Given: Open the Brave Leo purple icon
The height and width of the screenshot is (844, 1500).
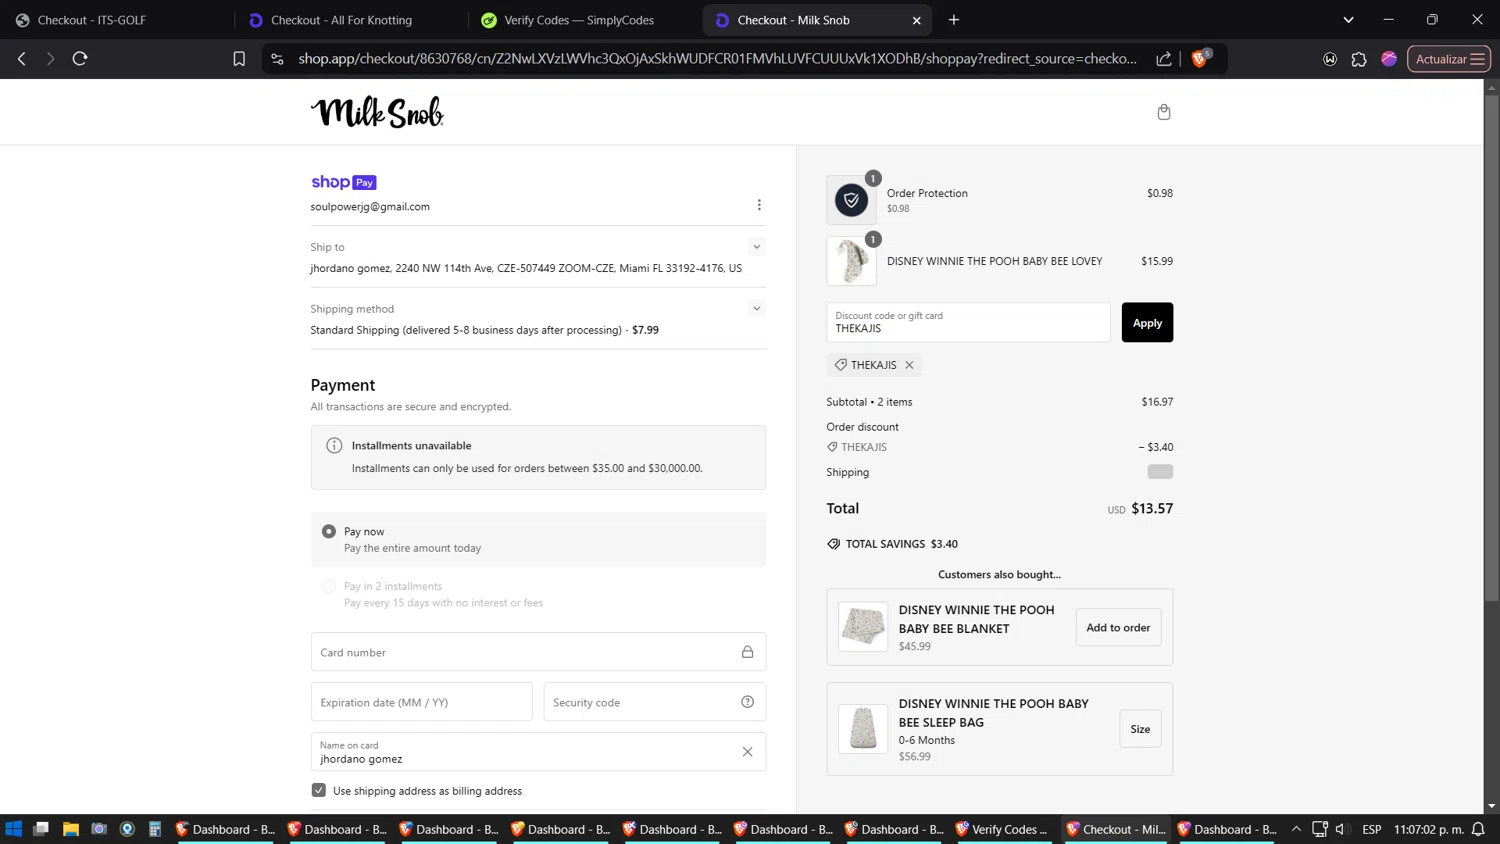Looking at the screenshot, I should (x=1389, y=59).
